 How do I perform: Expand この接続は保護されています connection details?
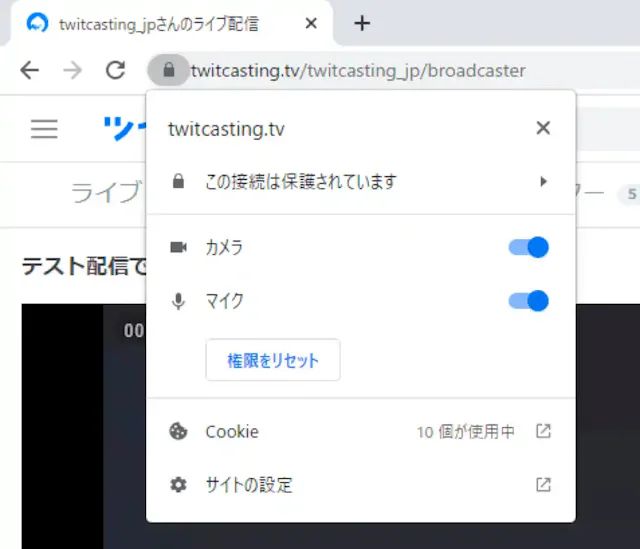click(x=361, y=181)
